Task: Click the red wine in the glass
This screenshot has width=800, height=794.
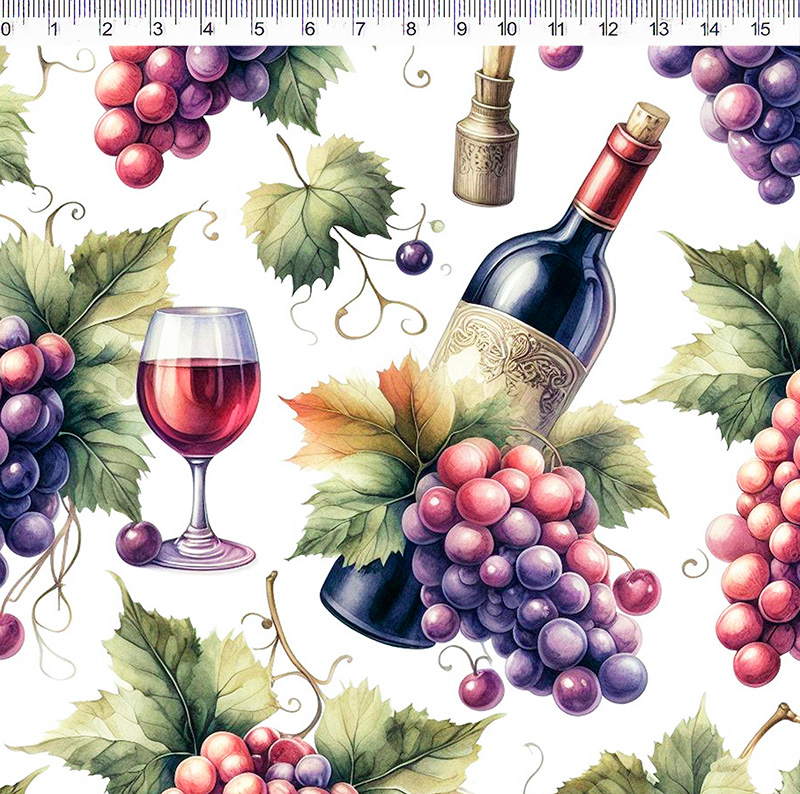Action: (198, 403)
